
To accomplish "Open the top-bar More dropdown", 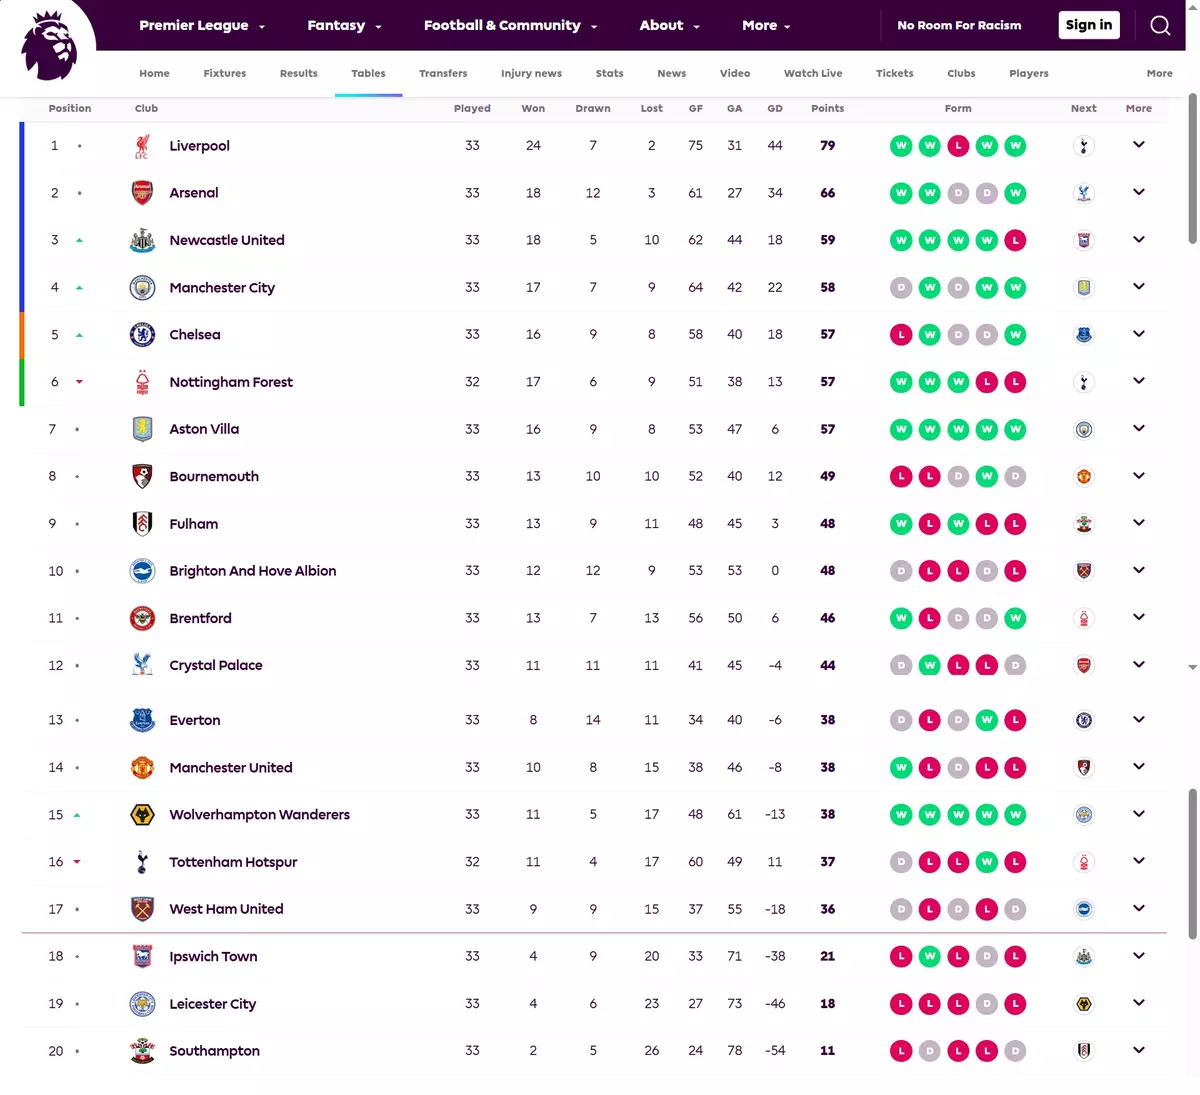I will pyautogui.click(x=766, y=25).
